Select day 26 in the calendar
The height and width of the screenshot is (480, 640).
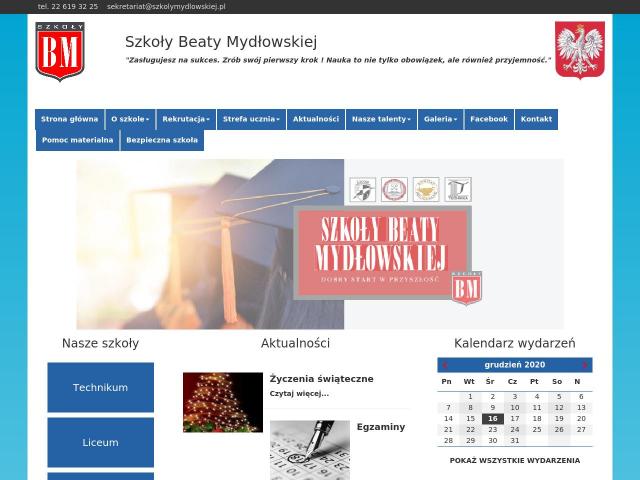(559, 430)
